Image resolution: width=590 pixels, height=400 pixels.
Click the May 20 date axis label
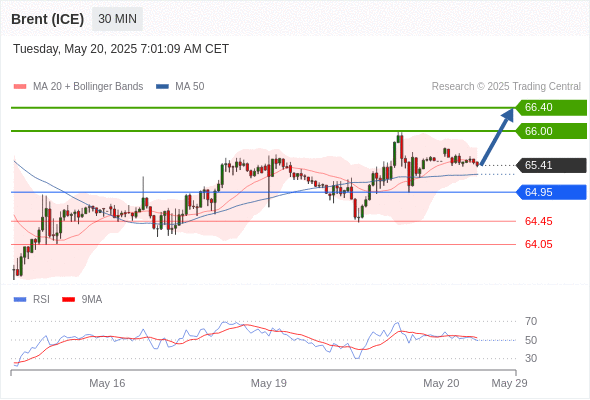coord(441,383)
